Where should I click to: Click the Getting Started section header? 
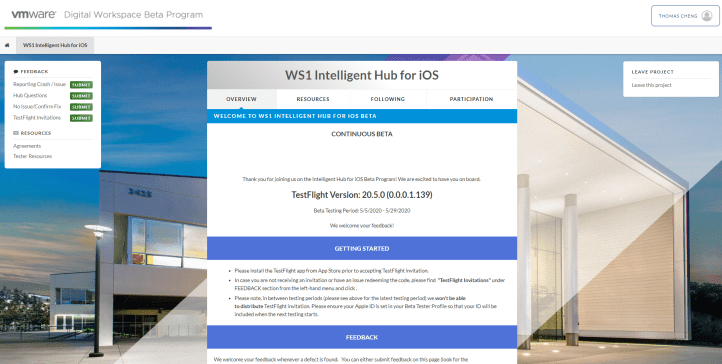[x=362, y=248]
